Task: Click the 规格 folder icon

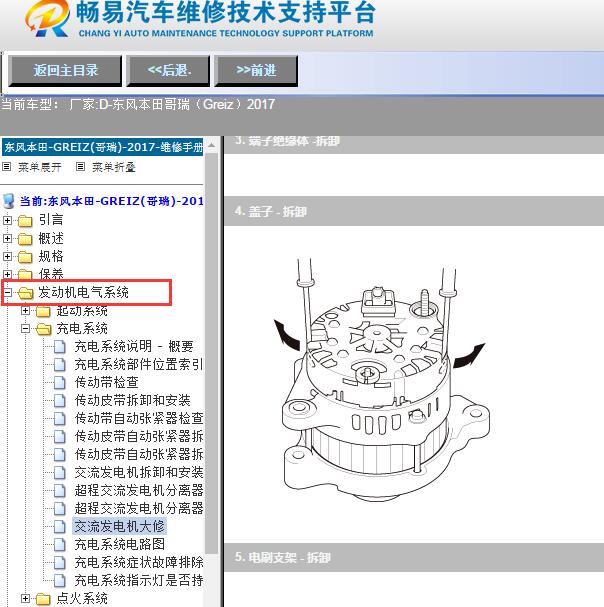Action: tap(25, 257)
